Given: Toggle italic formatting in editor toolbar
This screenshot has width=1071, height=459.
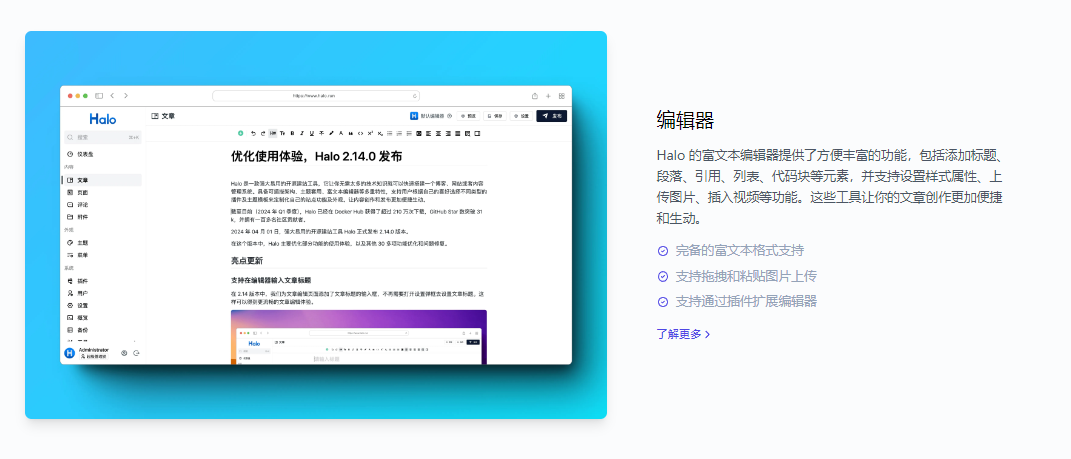Looking at the screenshot, I should click(x=302, y=133).
